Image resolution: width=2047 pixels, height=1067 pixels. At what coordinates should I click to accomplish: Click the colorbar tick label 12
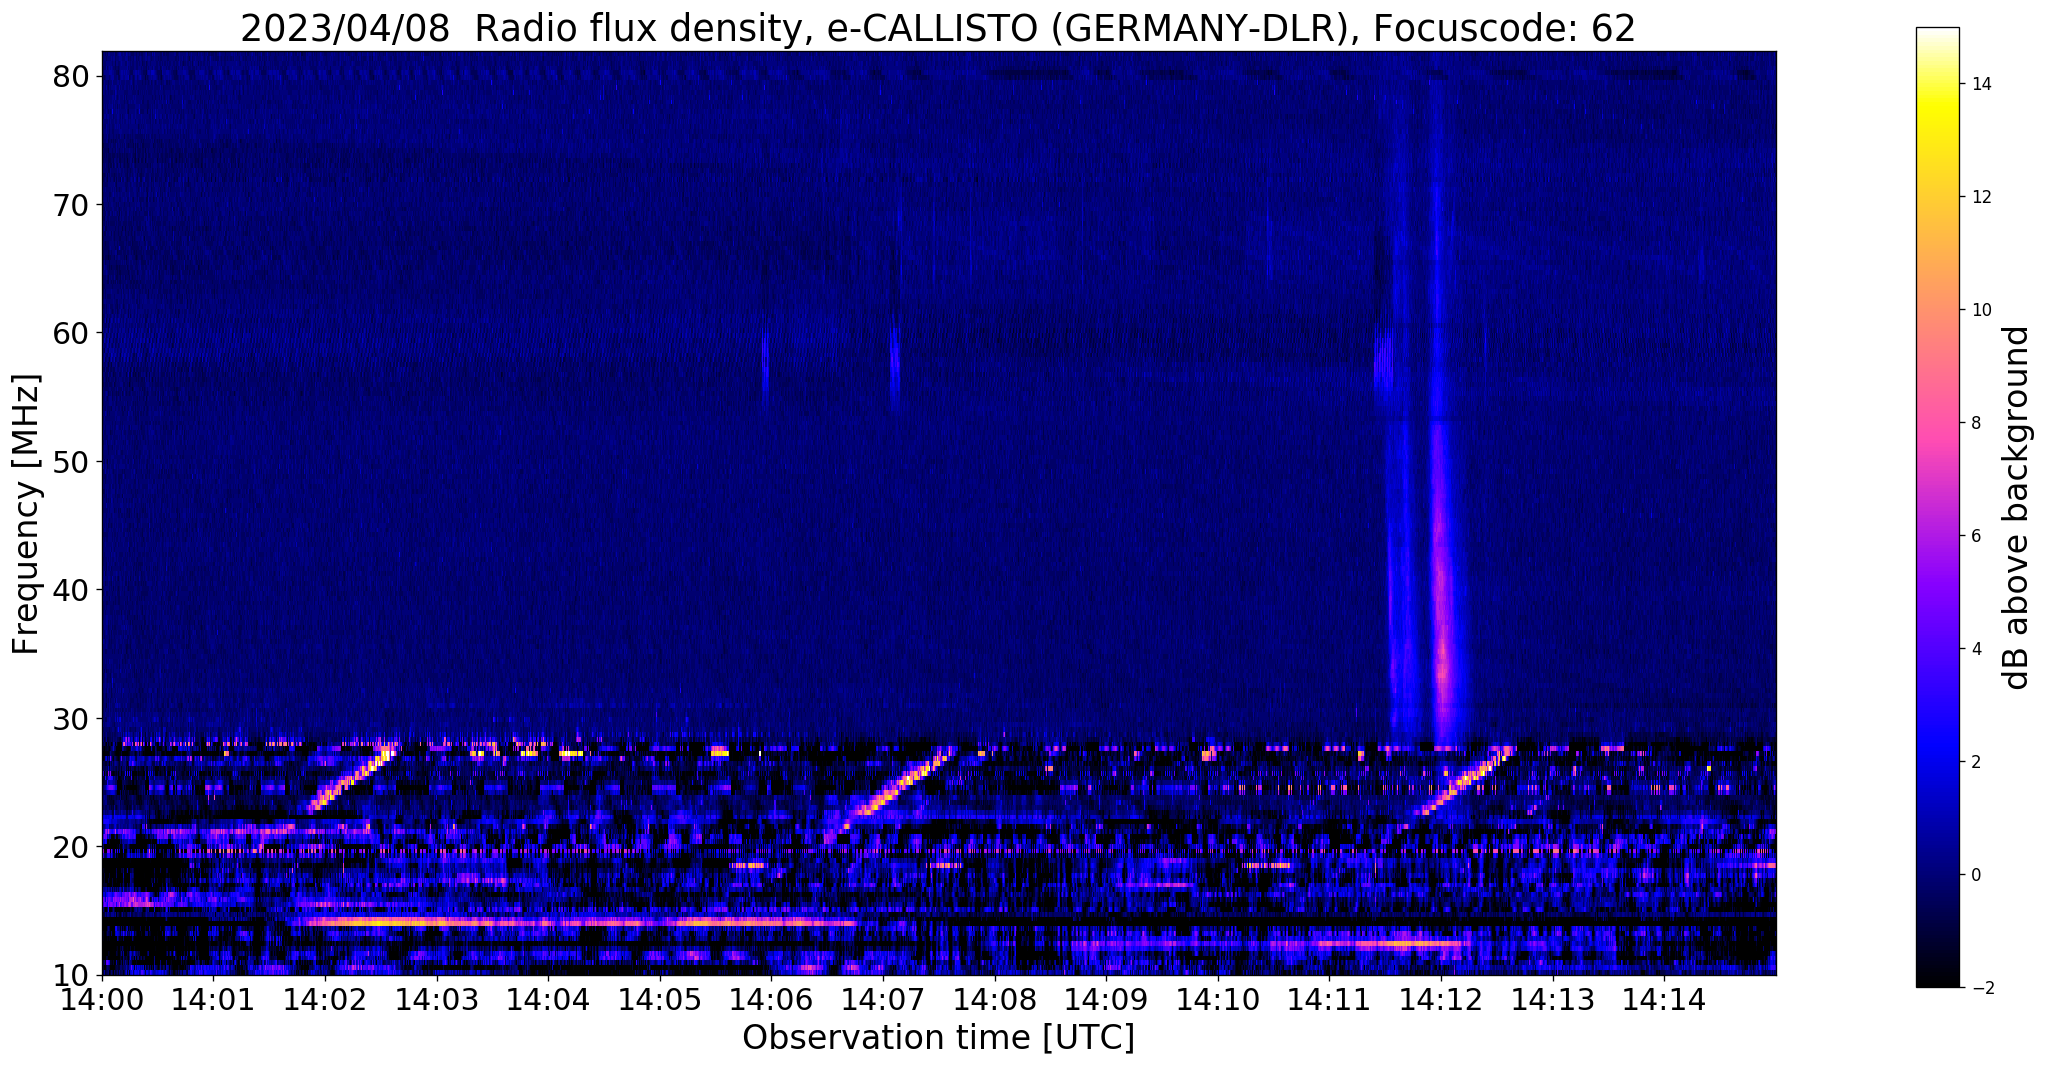1980,197
